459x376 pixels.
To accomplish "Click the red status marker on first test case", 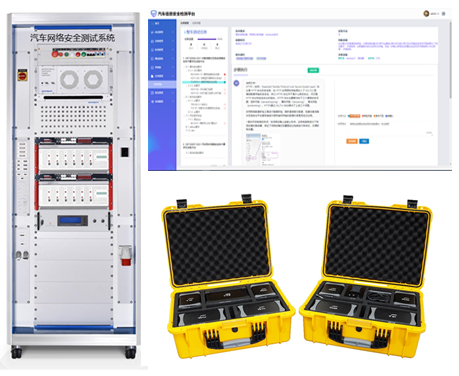I will click(x=225, y=74).
